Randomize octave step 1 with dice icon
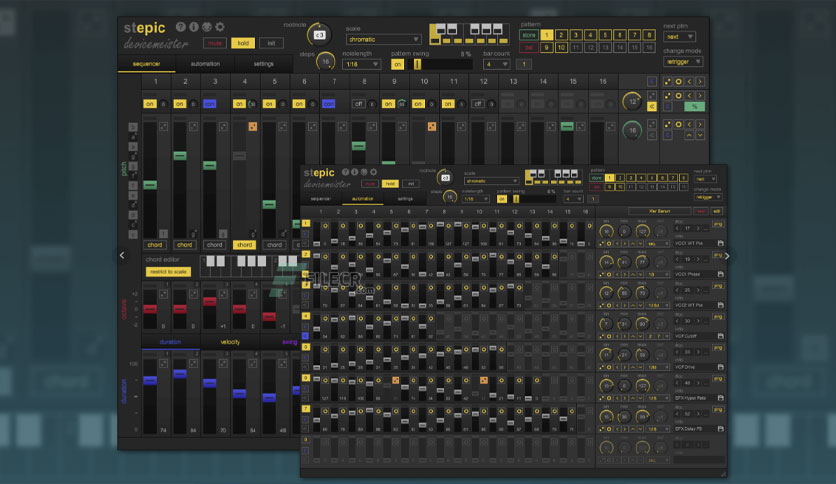 [x=163, y=294]
